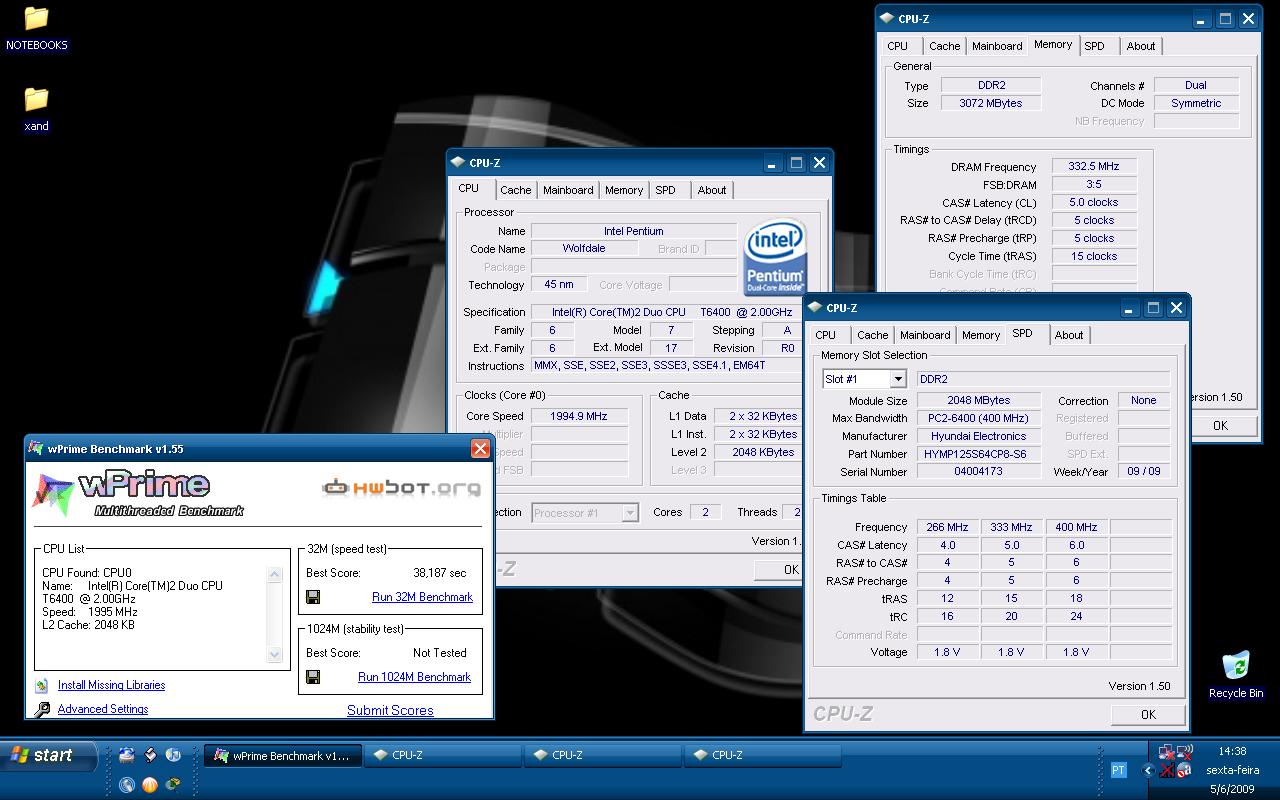This screenshot has width=1280, height=800.
Task: Open About tab in the CPU-Z SPD window
Action: pyautogui.click(x=1069, y=335)
